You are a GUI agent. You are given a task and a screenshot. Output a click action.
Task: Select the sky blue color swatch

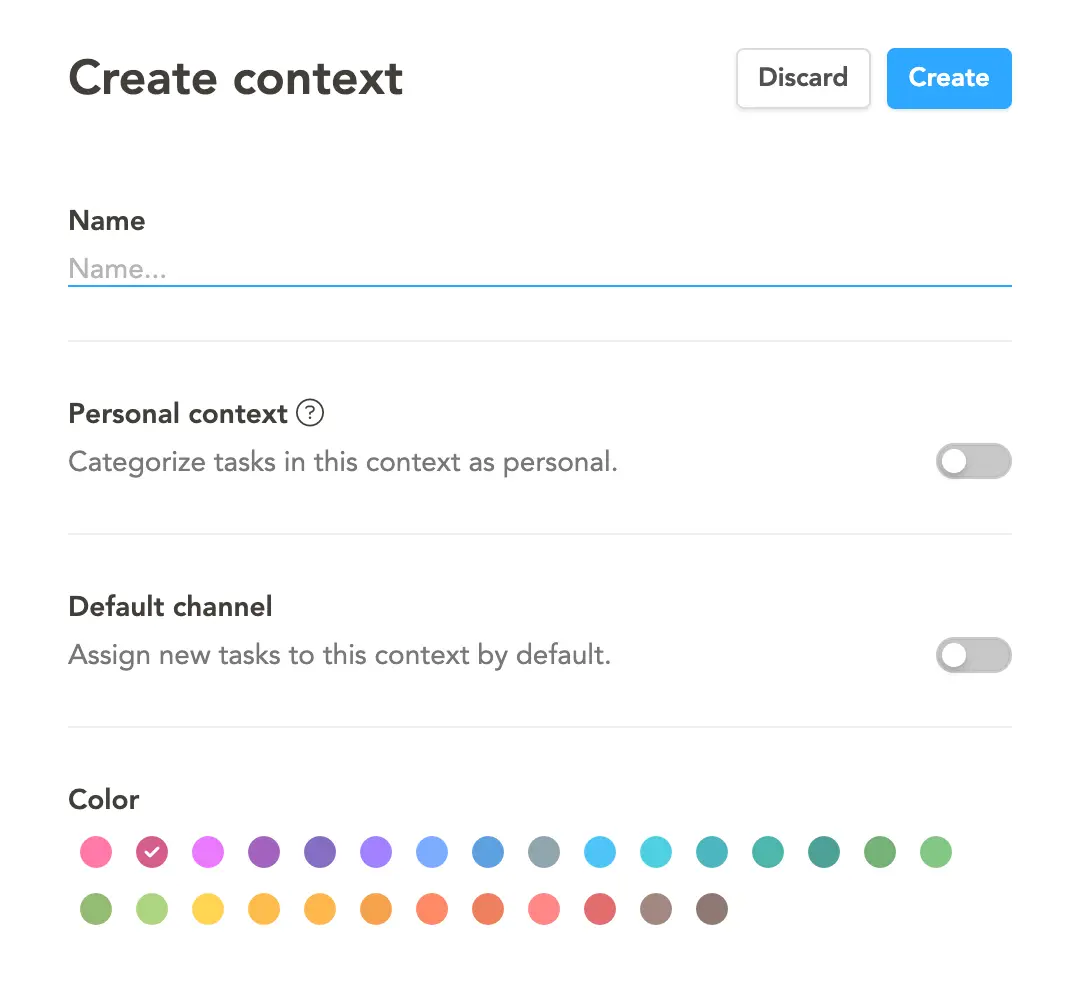(600, 852)
